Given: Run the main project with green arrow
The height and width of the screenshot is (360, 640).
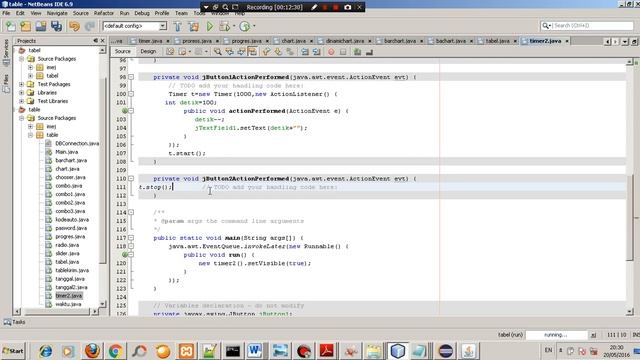Looking at the screenshot, I should (x=210, y=26).
